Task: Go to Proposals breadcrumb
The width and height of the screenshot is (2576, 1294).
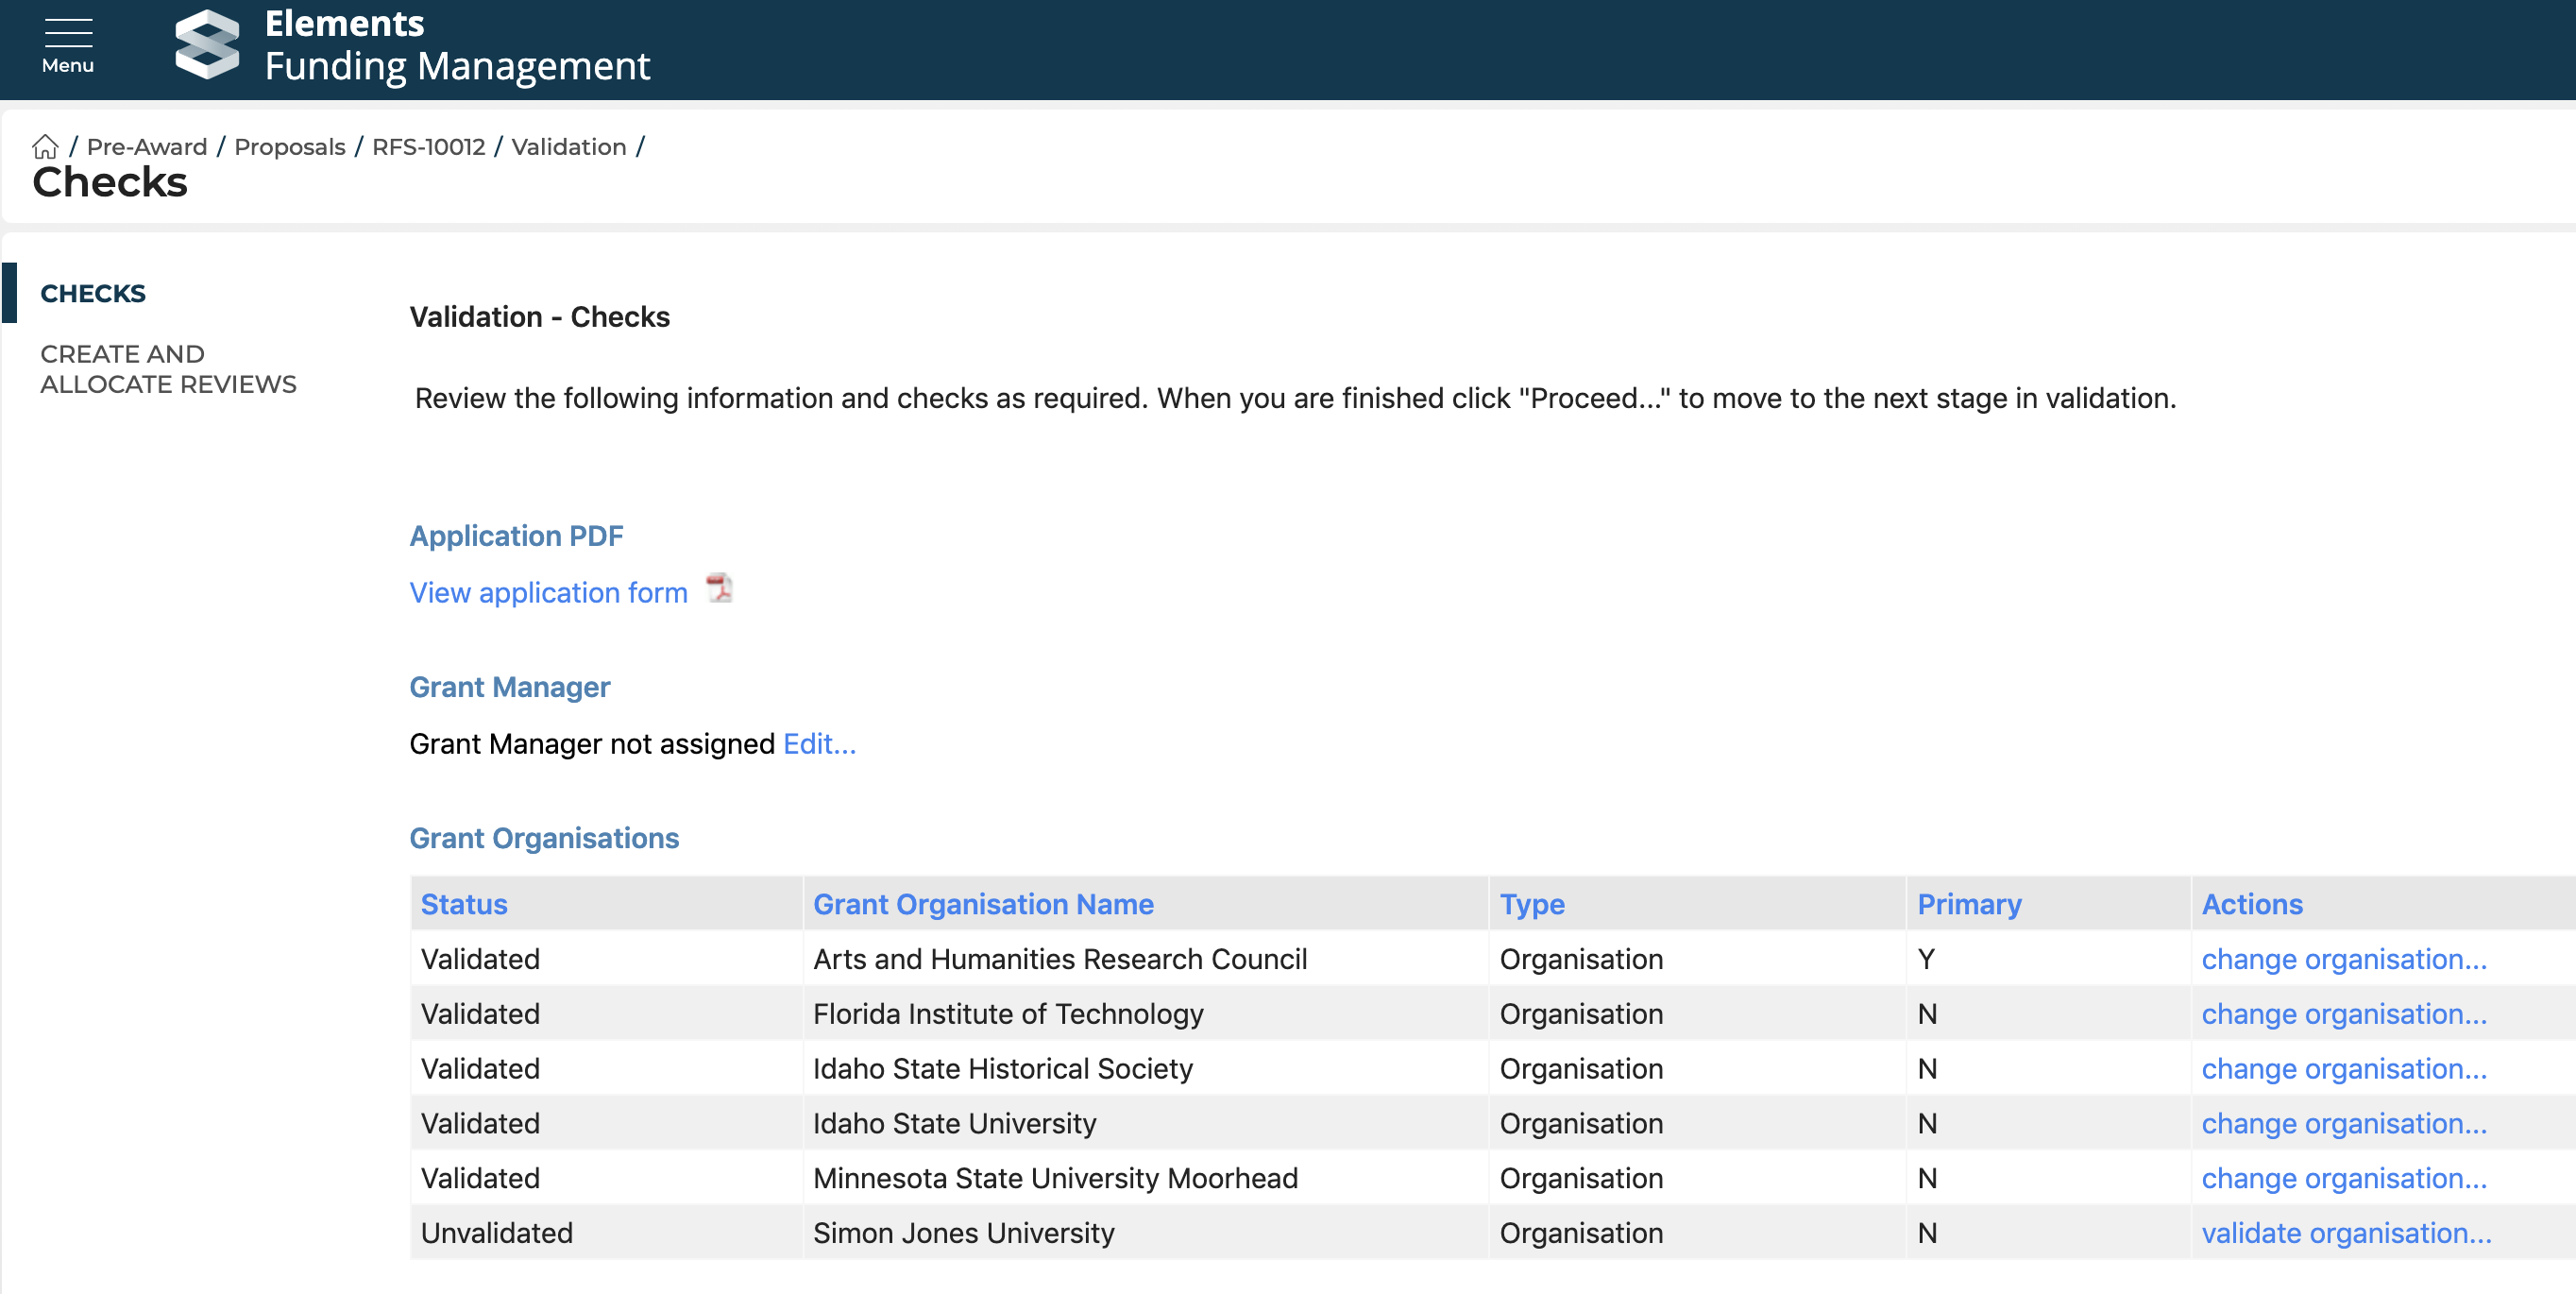Action: coord(289,147)
